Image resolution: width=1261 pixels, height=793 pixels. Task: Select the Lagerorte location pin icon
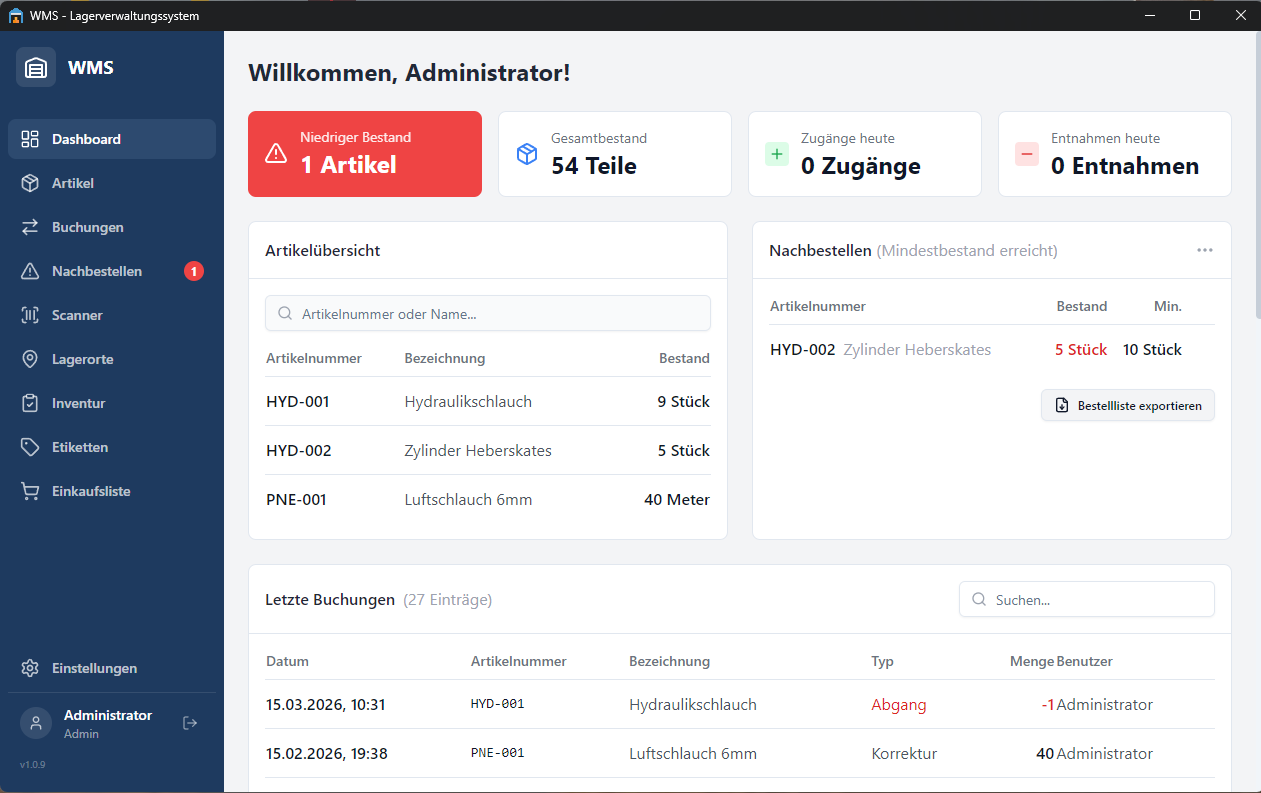(29, 359)
